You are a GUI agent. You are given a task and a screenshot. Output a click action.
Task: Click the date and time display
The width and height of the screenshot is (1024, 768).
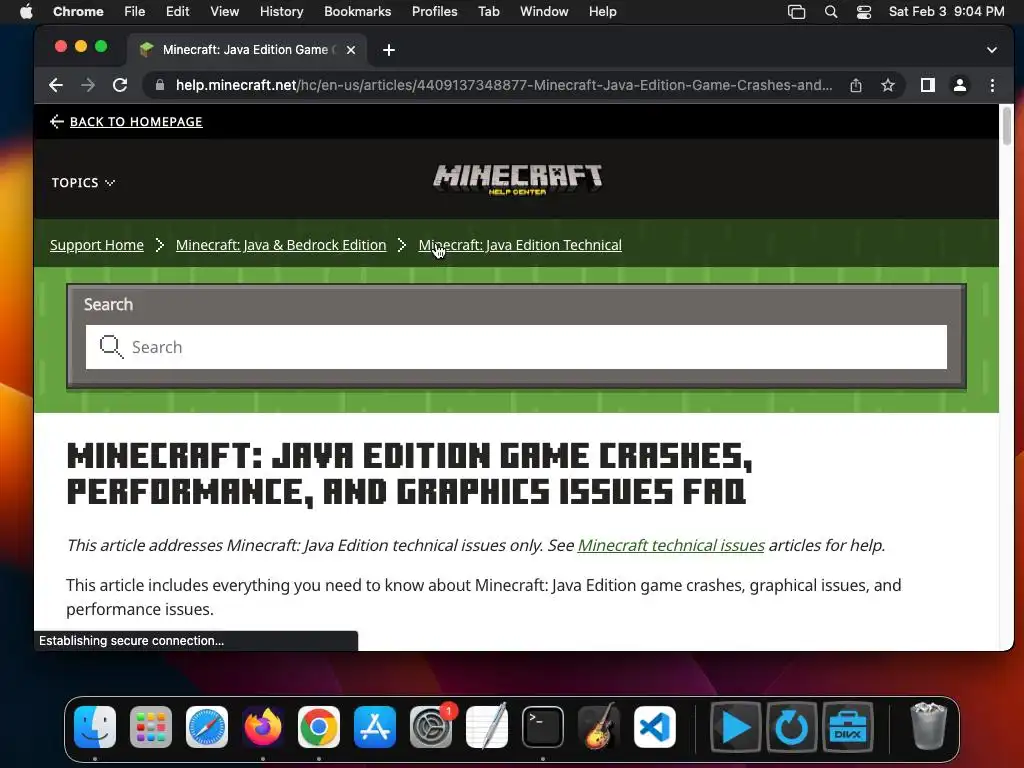946,12
